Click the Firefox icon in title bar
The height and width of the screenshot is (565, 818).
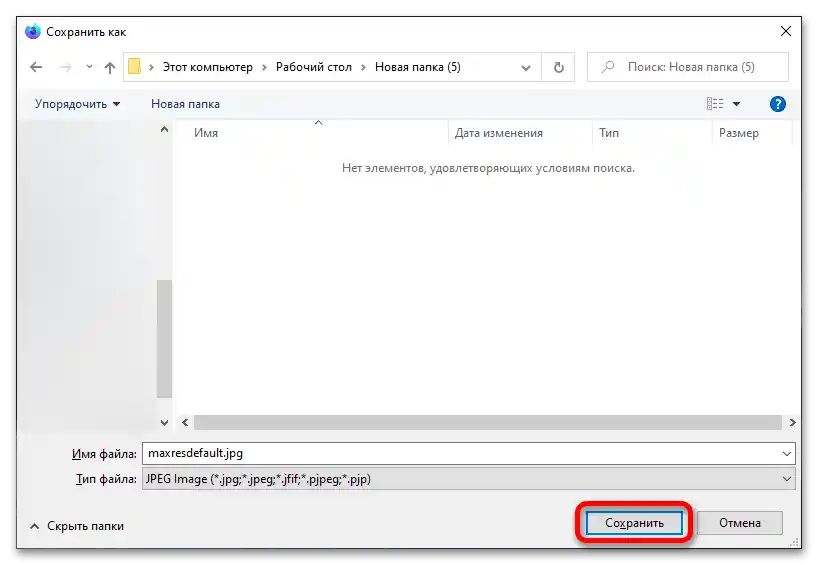point(33,31)
